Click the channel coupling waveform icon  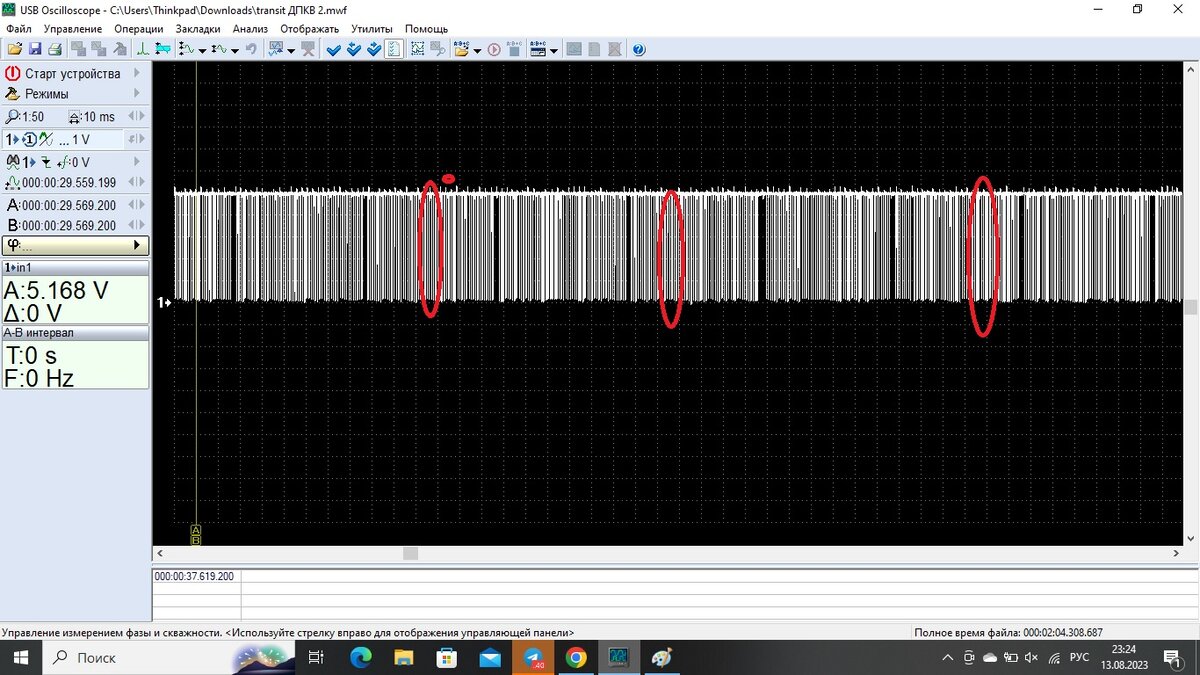tap(46, 139)
